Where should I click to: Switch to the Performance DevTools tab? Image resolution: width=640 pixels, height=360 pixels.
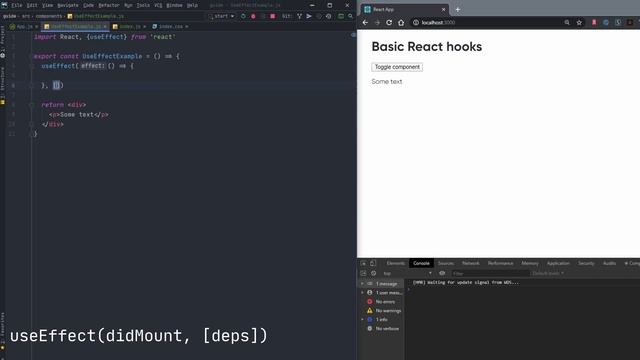click(500, 263)
